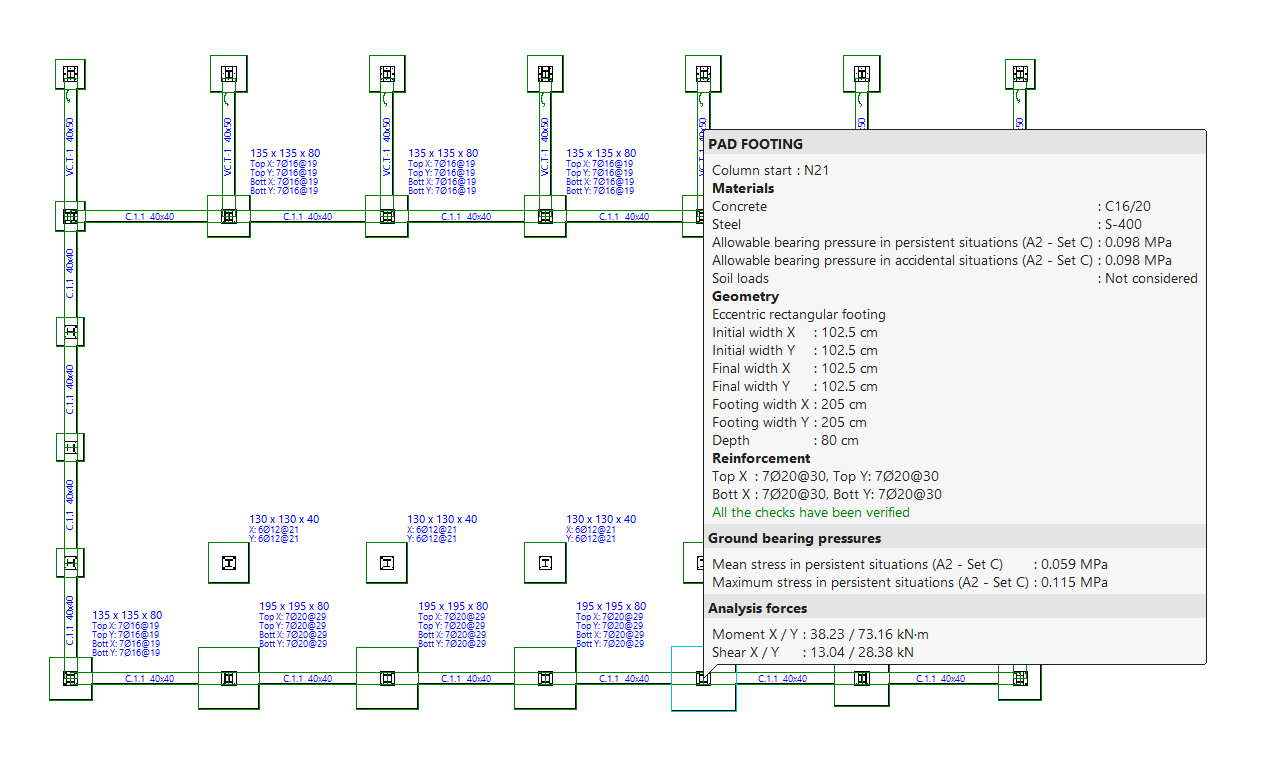
Task: Click the Ground bearing pressures section header
Action: [794, 538]
